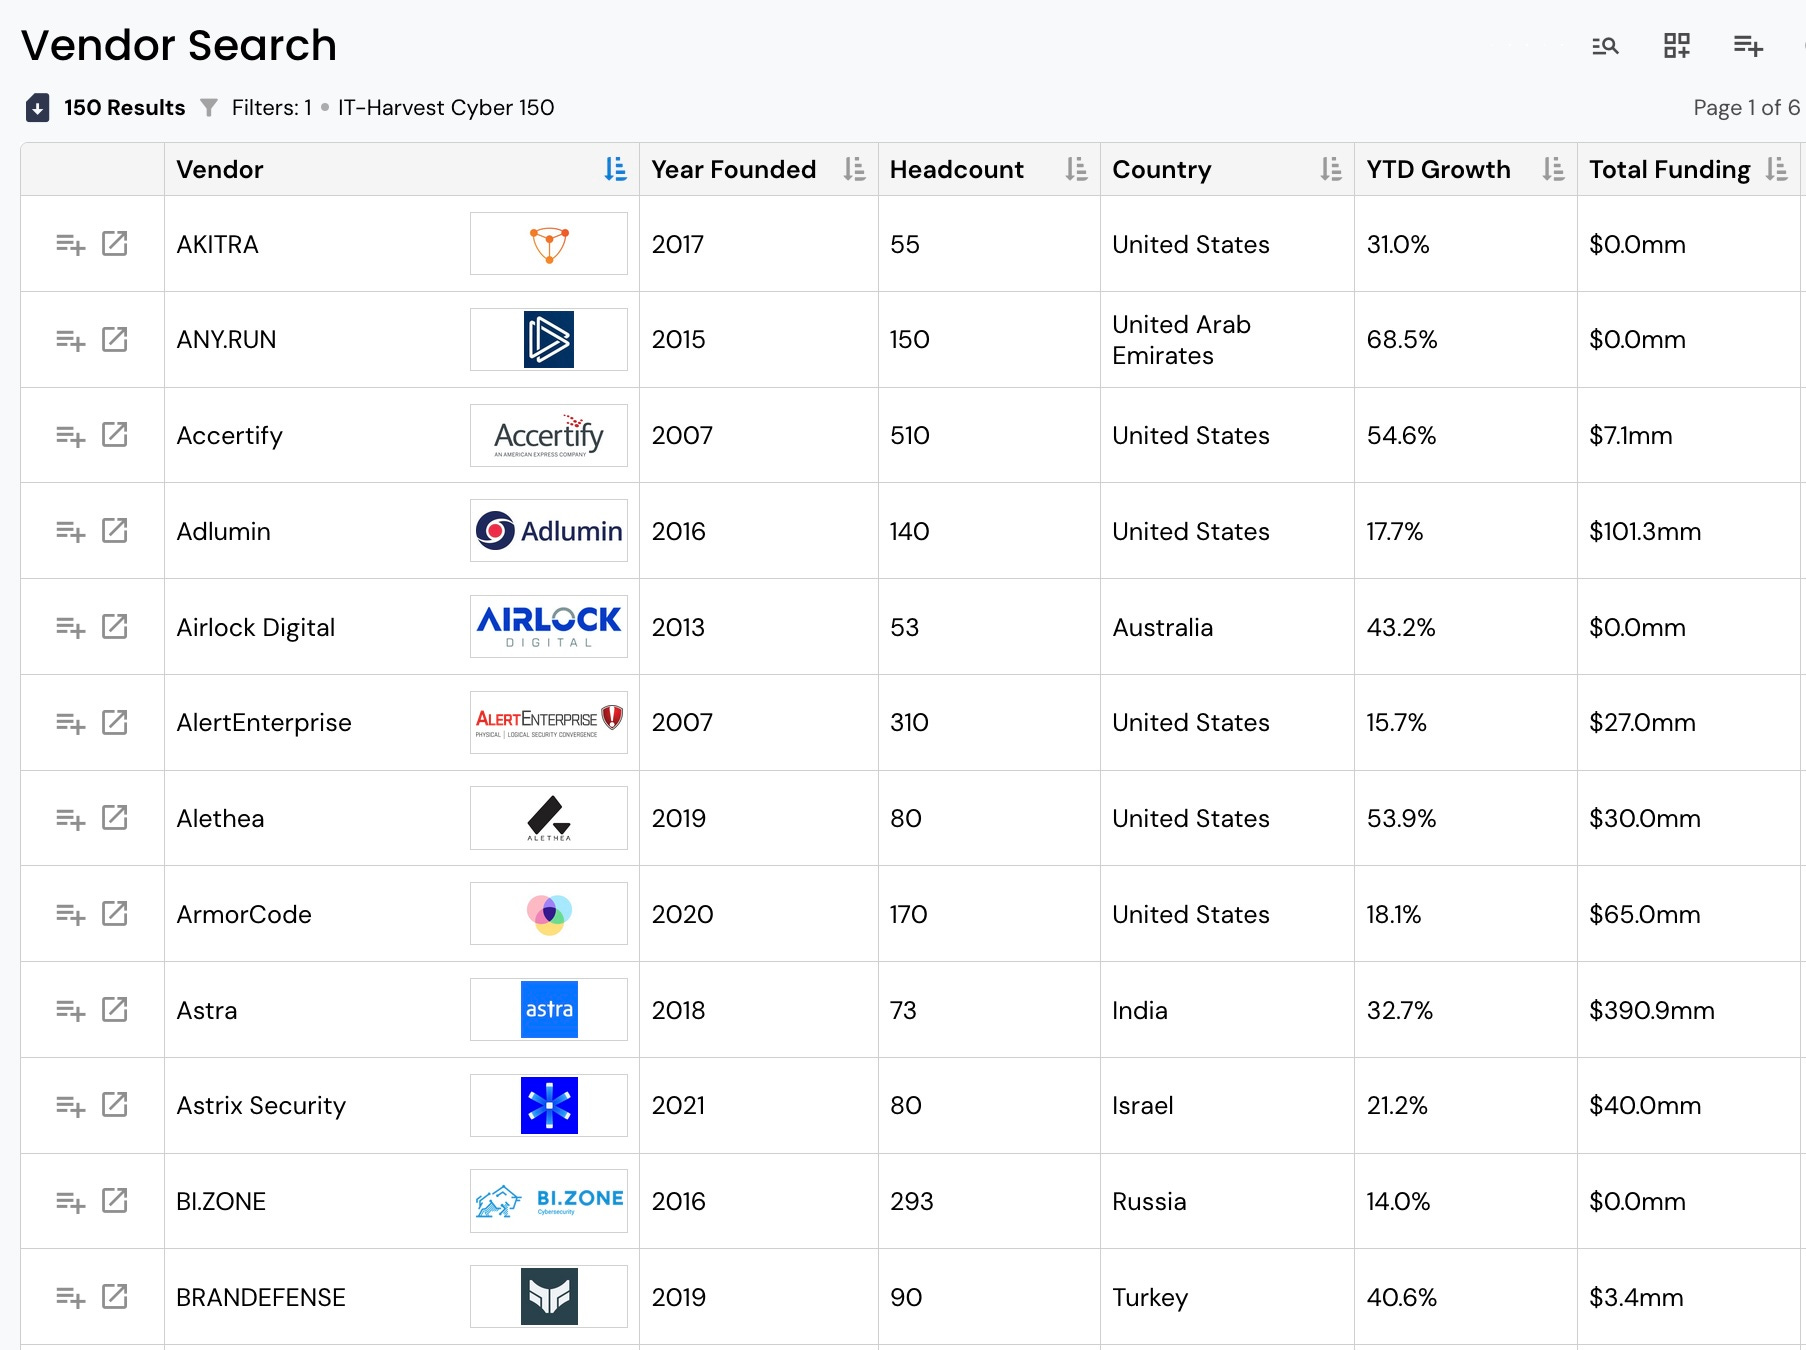Click the 'Page 1 of 6' indicator

click(1746, 107)
